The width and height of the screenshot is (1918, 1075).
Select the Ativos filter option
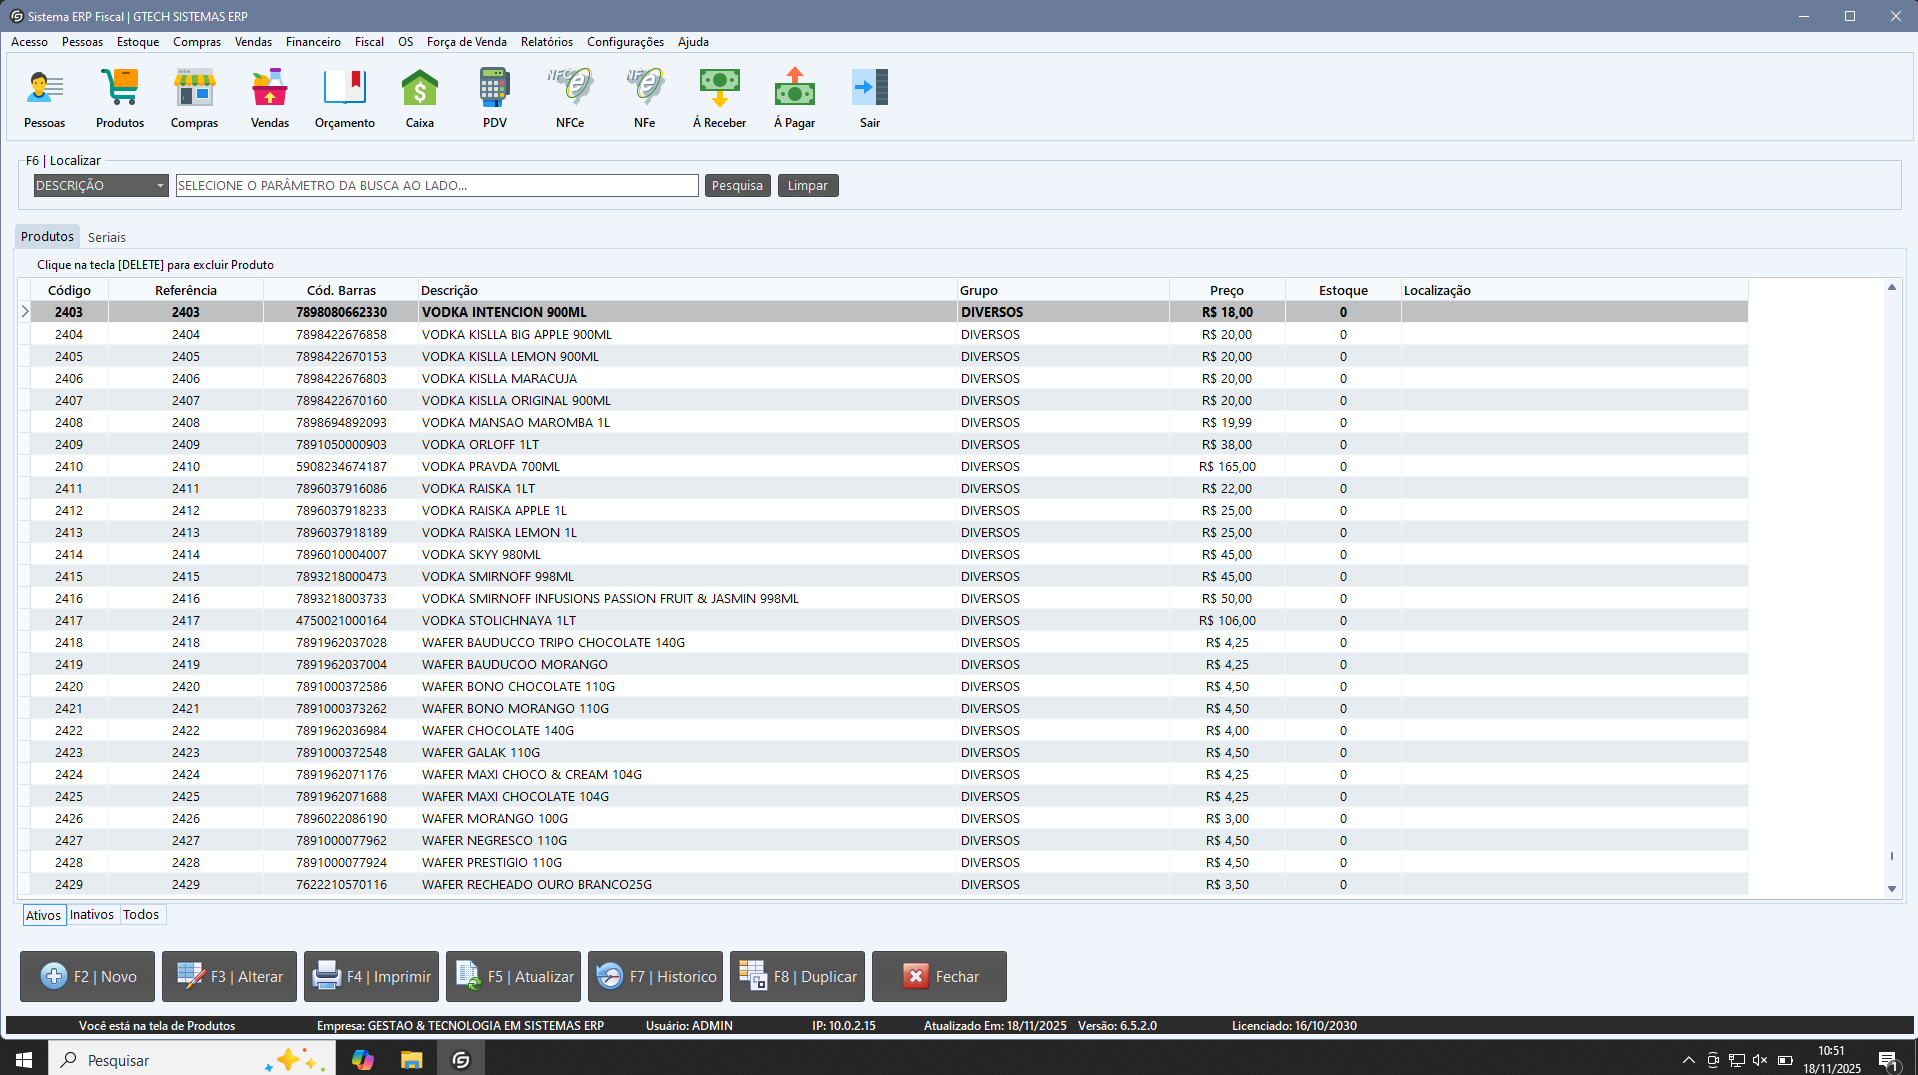point(43,915)
